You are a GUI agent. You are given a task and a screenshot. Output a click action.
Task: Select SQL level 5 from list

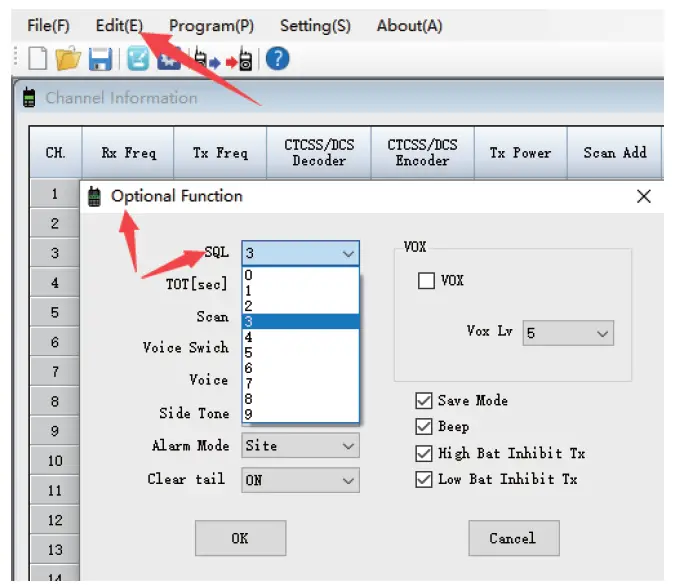coord(300,352)
